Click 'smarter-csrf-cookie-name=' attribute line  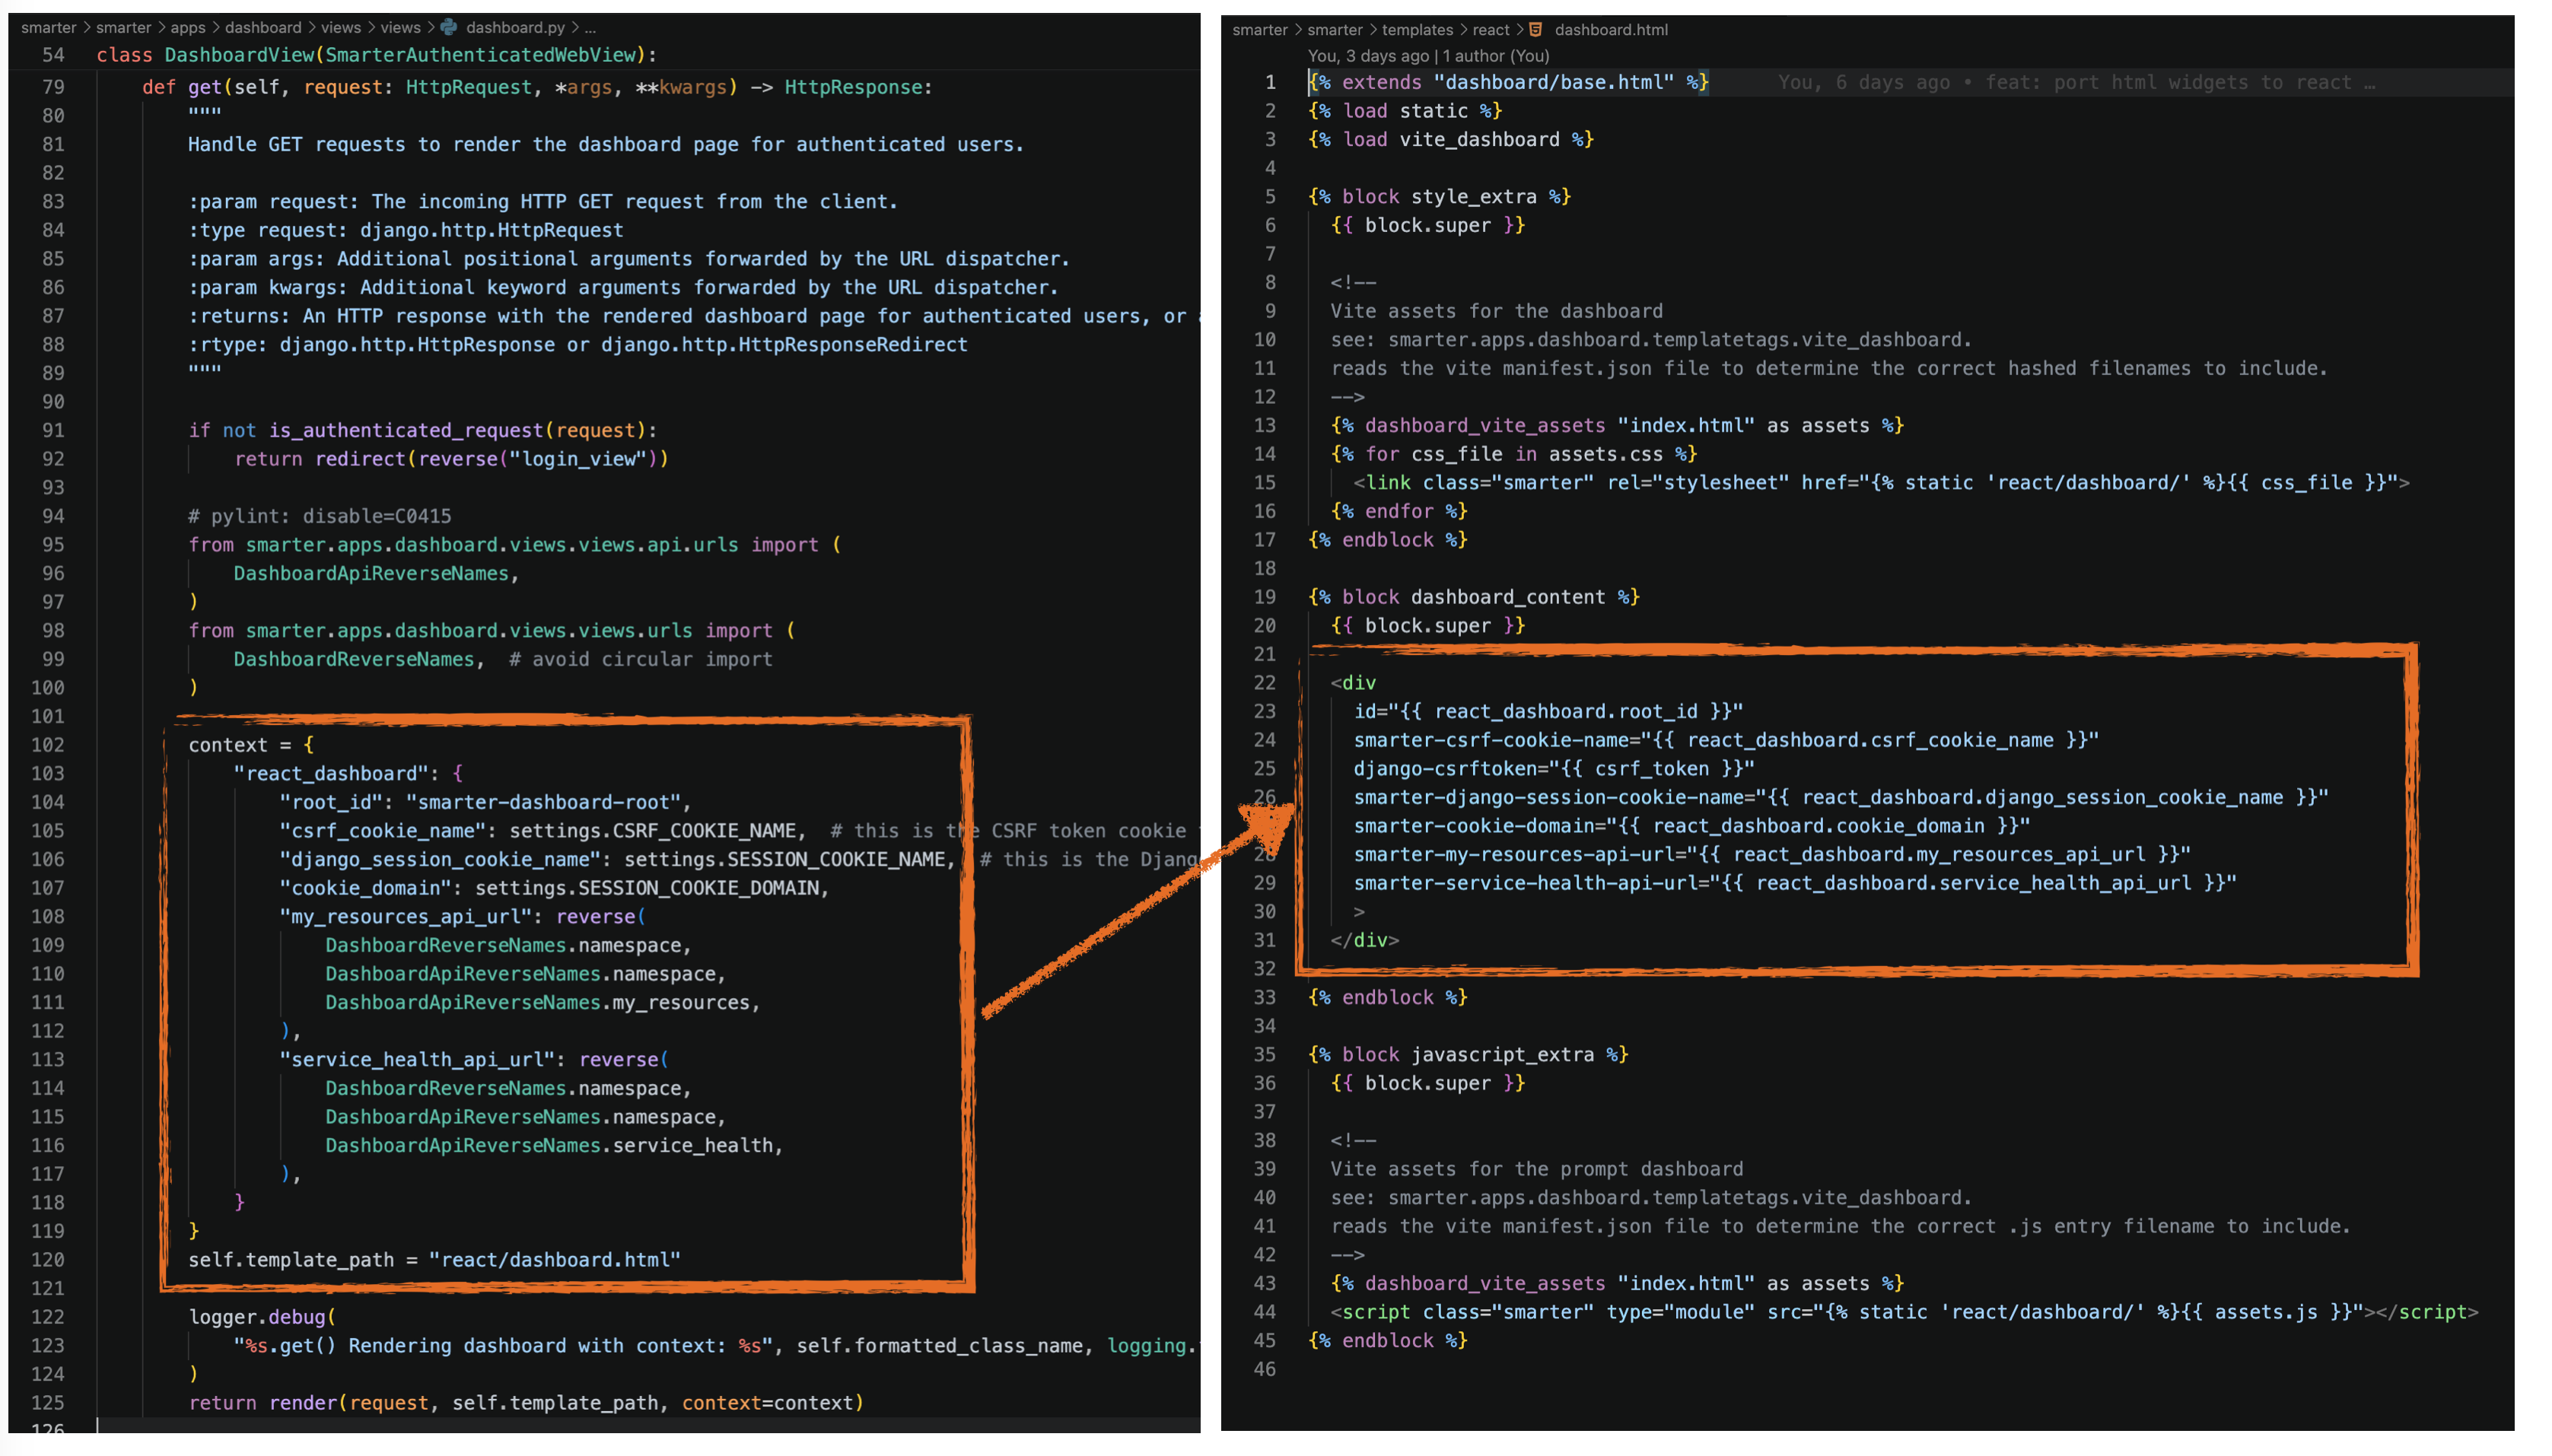pyautogui.click(x=1726, y=740)
